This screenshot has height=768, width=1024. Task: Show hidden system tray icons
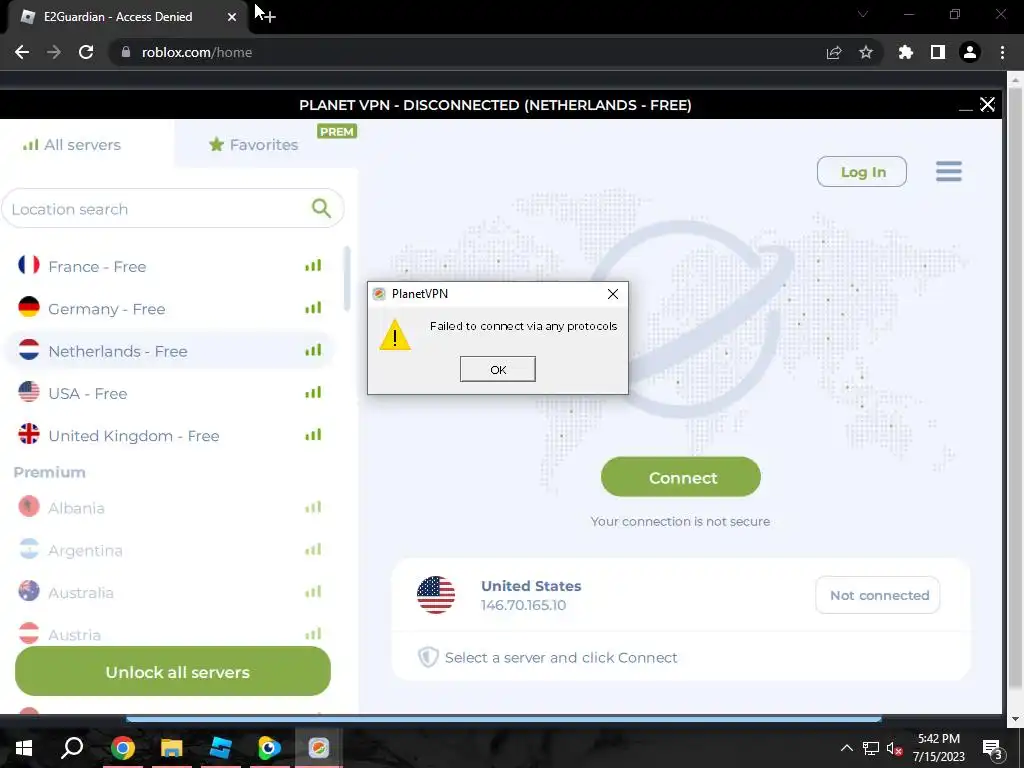tap(846, 748)
